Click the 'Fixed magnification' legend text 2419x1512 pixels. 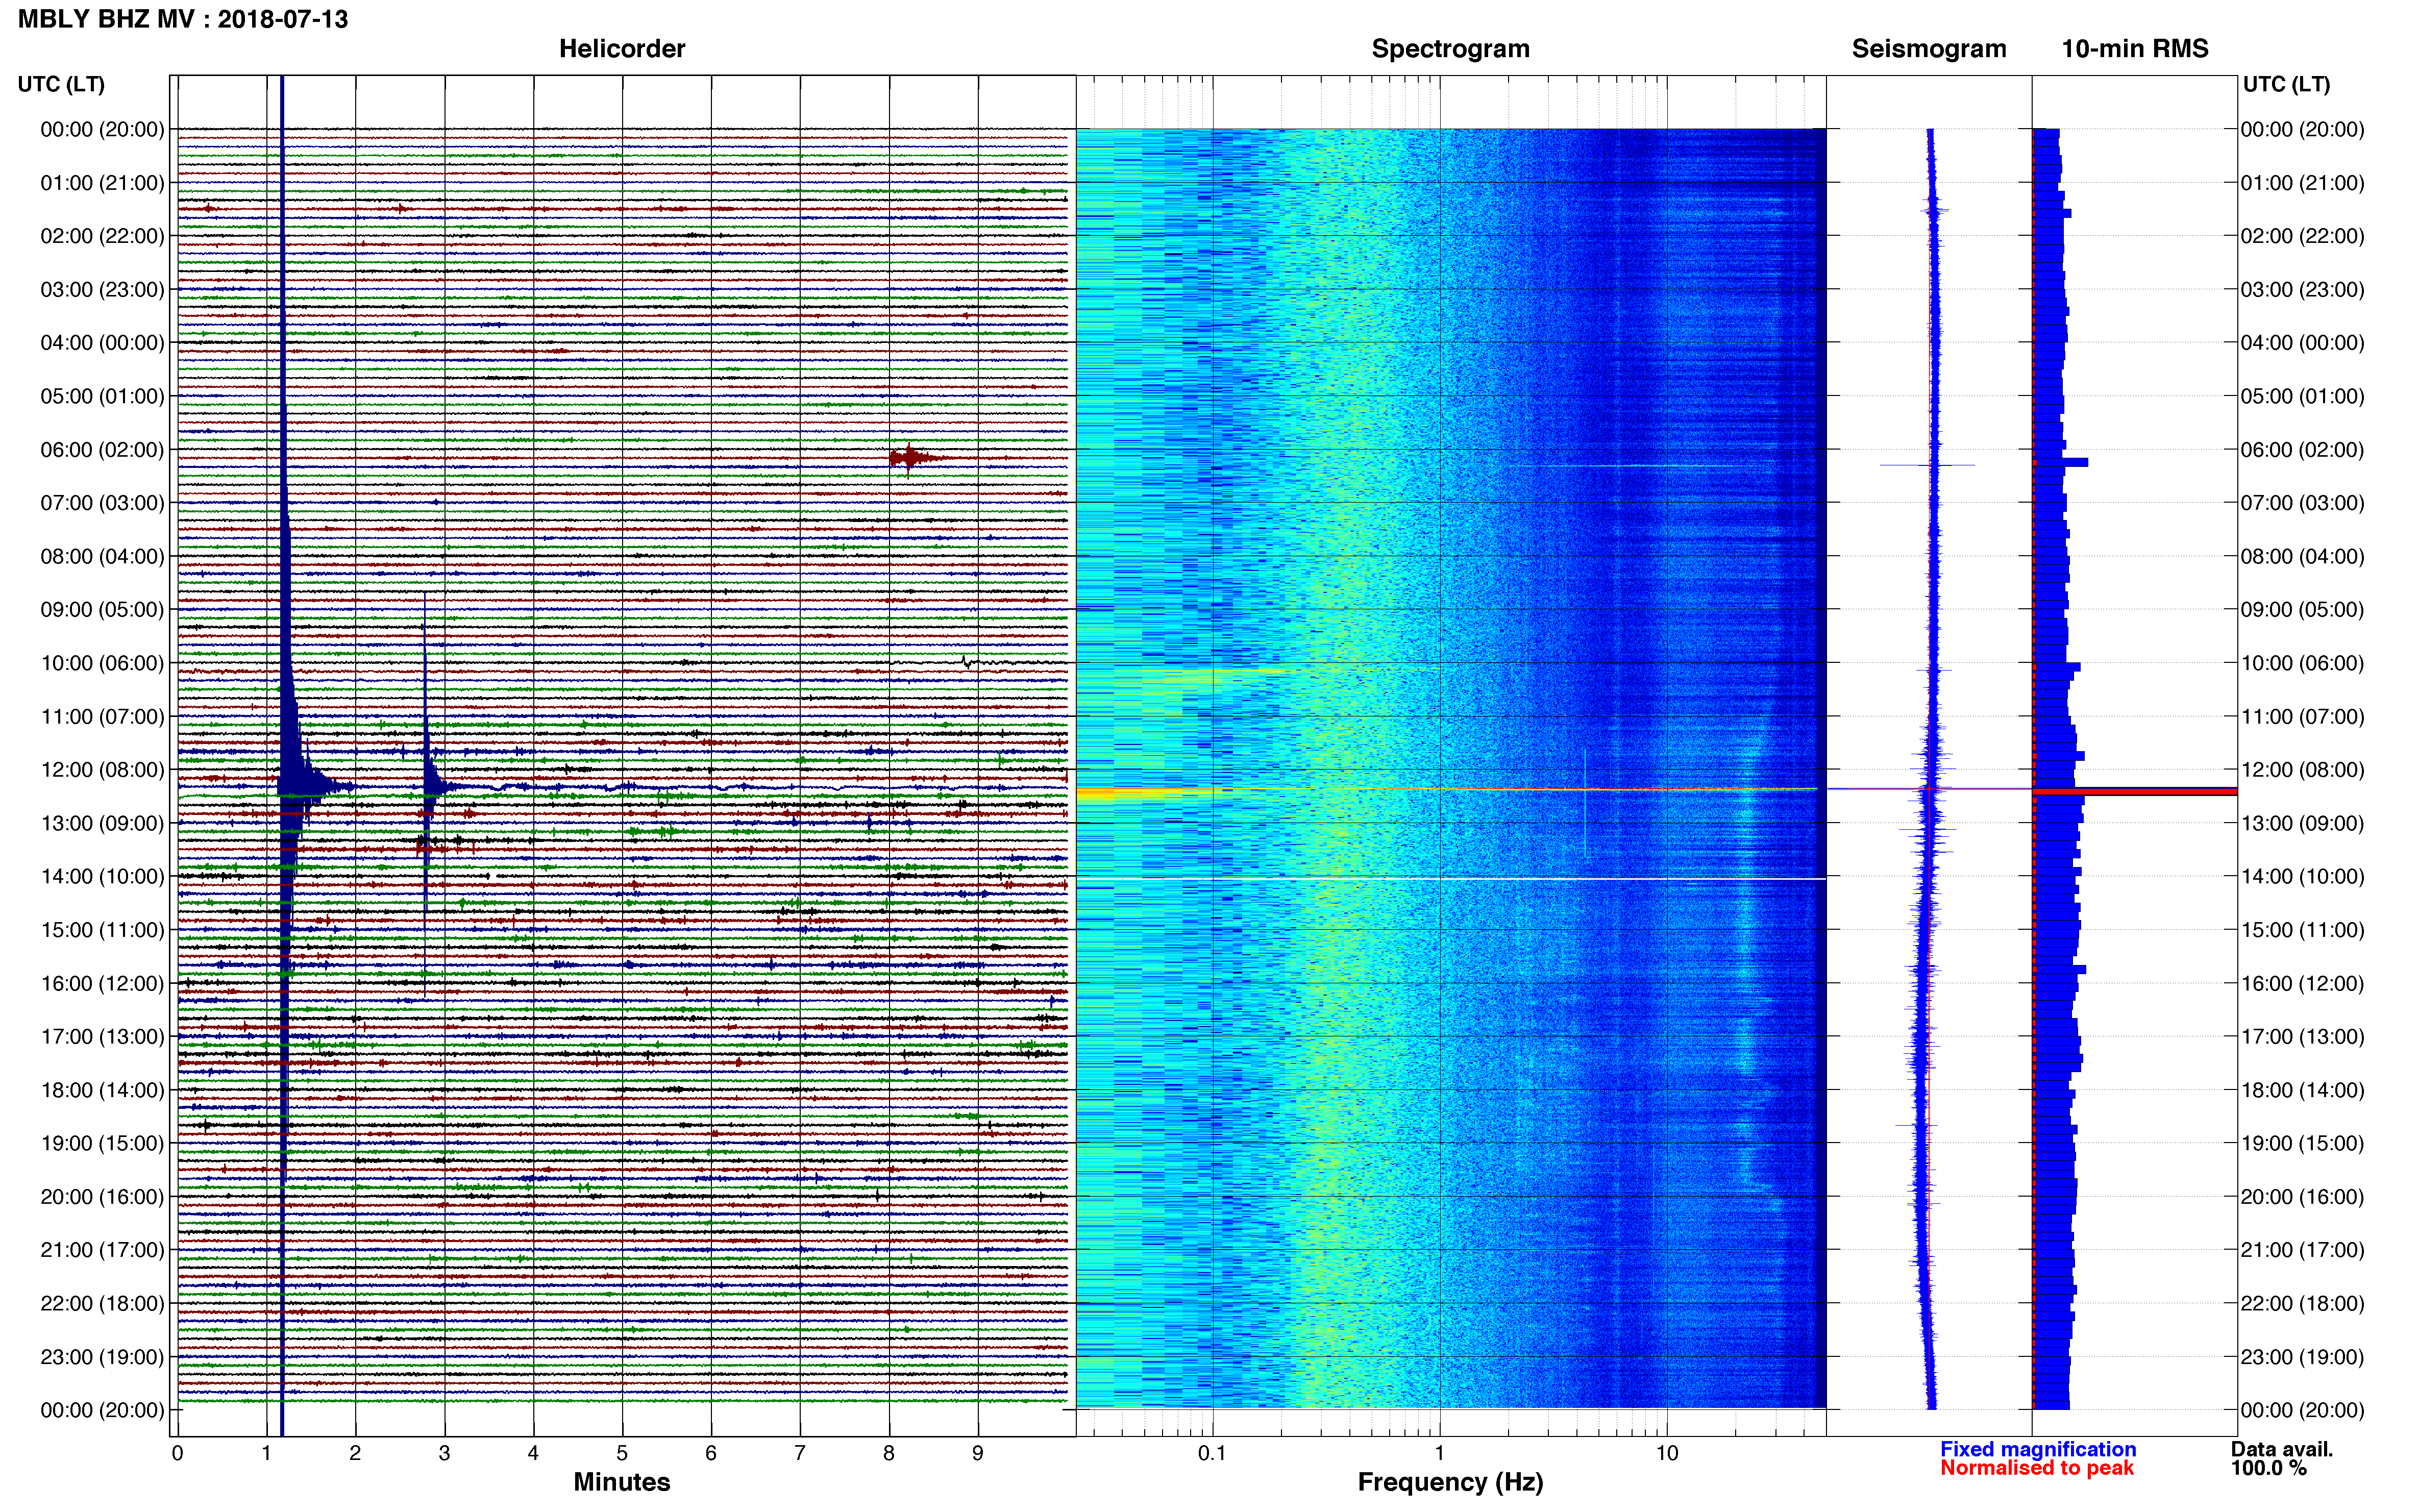click(2038, 1449)
